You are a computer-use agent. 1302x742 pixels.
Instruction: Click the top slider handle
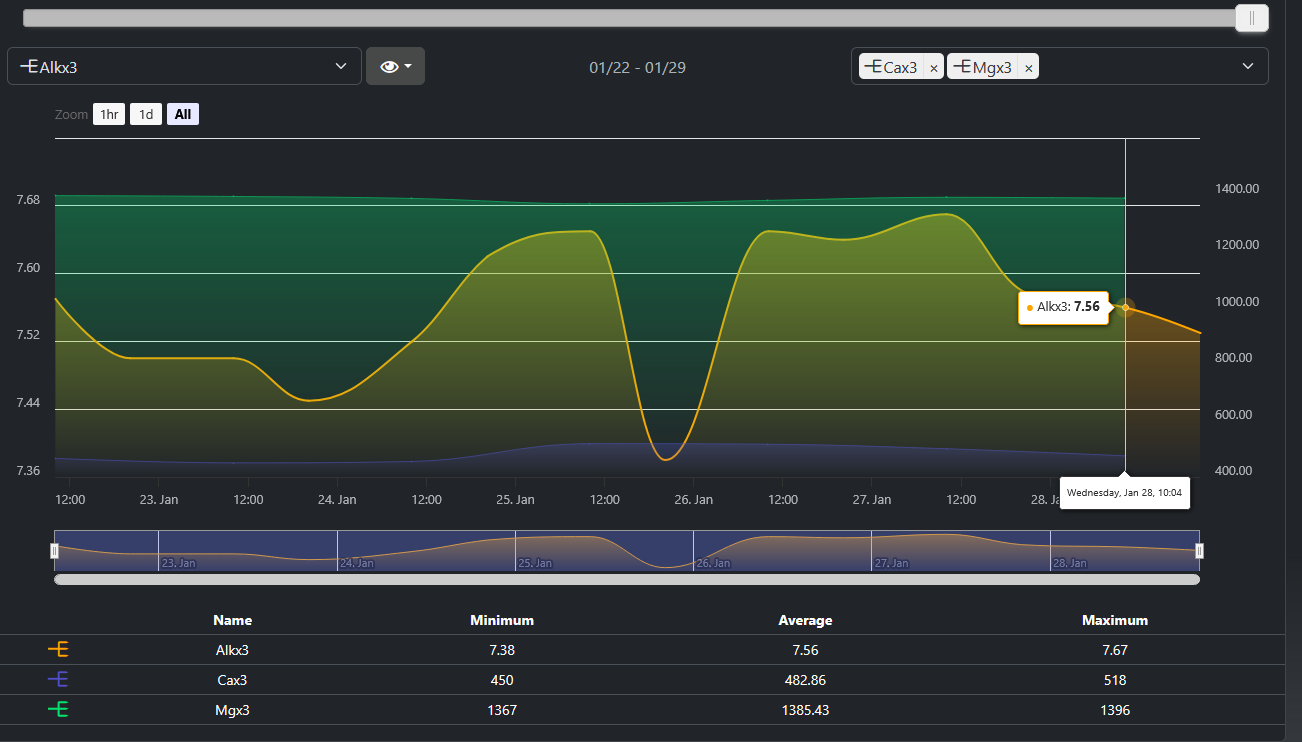1251,18
